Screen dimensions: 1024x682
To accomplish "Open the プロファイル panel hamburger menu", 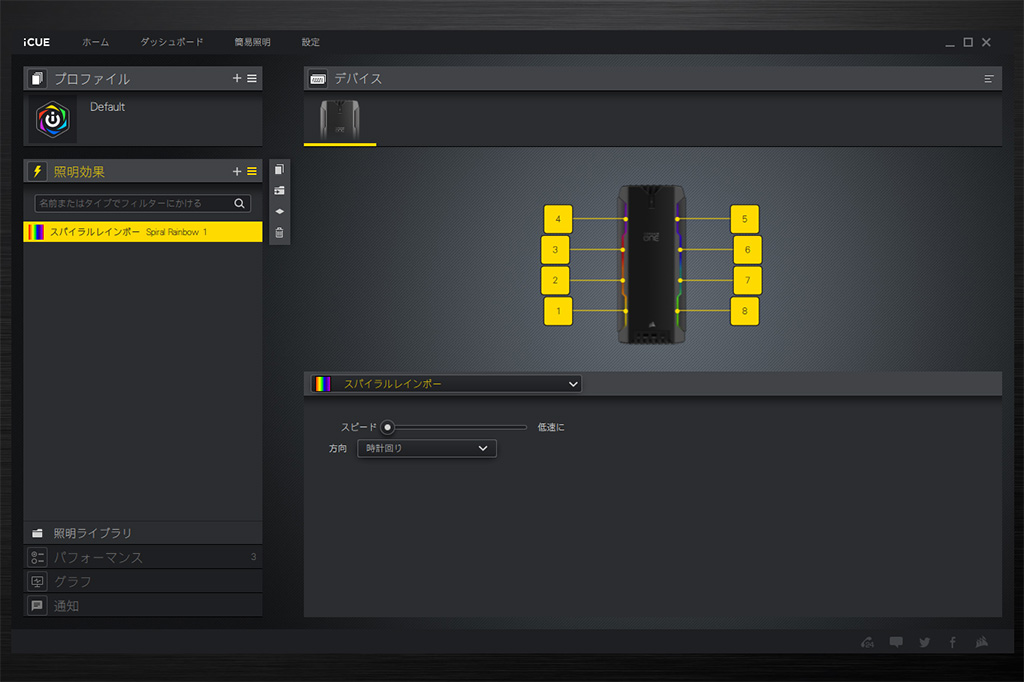I will [x=252, y=78].
